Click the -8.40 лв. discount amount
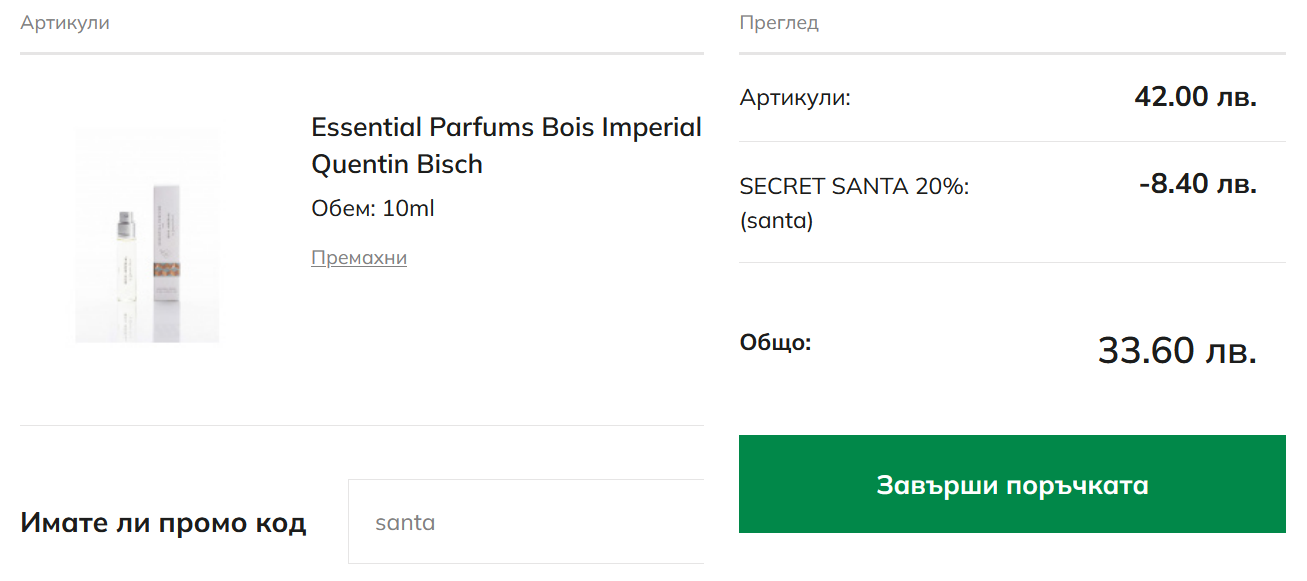The height and width of the screenshot is (581, 1307). point(1197,184)
